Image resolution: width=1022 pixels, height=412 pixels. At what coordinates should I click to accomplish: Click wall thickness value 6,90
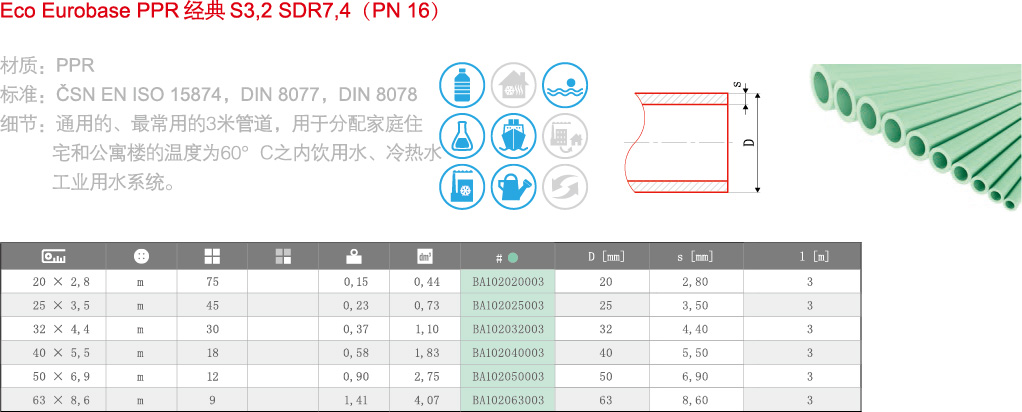tap(695, 377)
